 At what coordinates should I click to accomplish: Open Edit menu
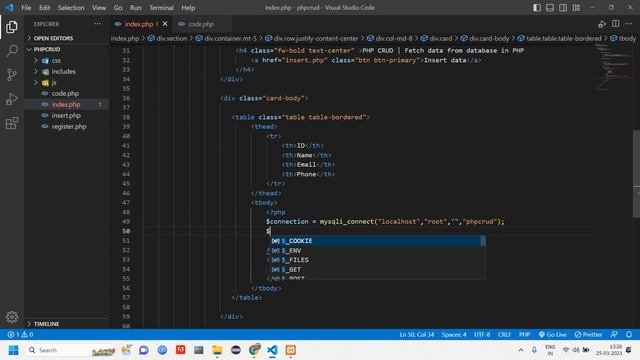(44, 8)
